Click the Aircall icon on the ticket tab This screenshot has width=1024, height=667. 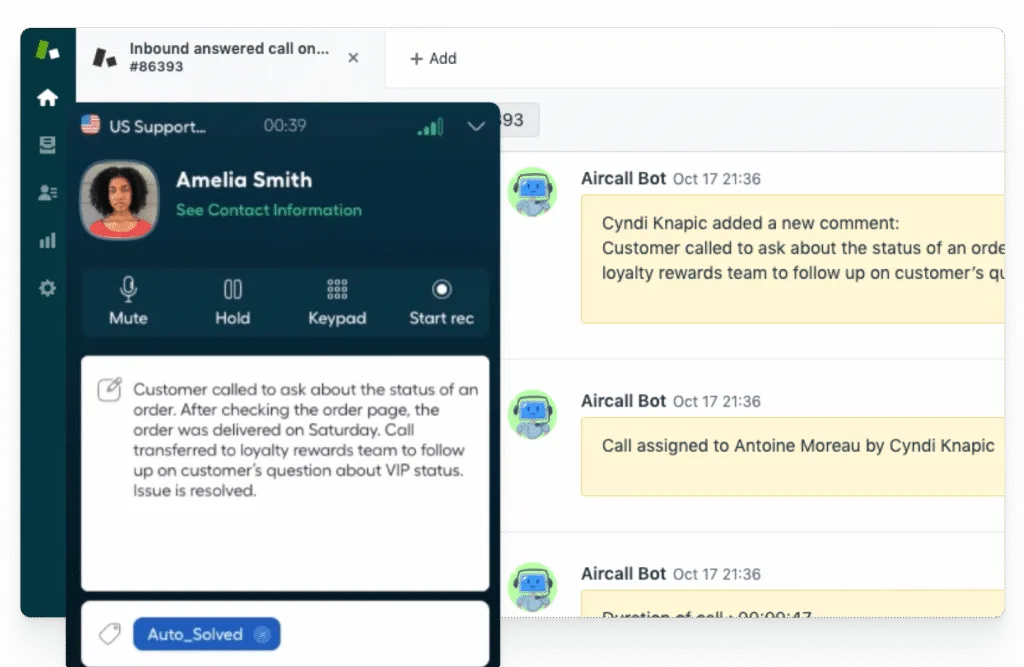104,57
